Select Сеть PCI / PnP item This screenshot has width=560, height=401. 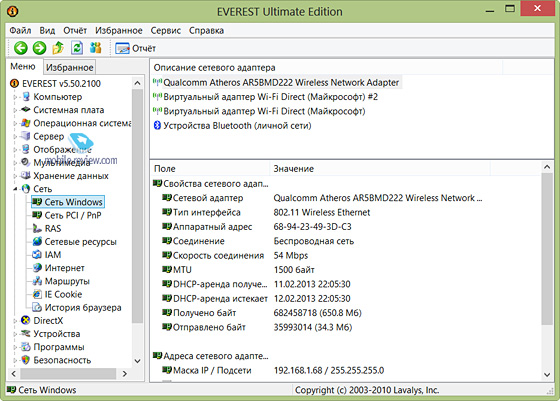[67, 215]
